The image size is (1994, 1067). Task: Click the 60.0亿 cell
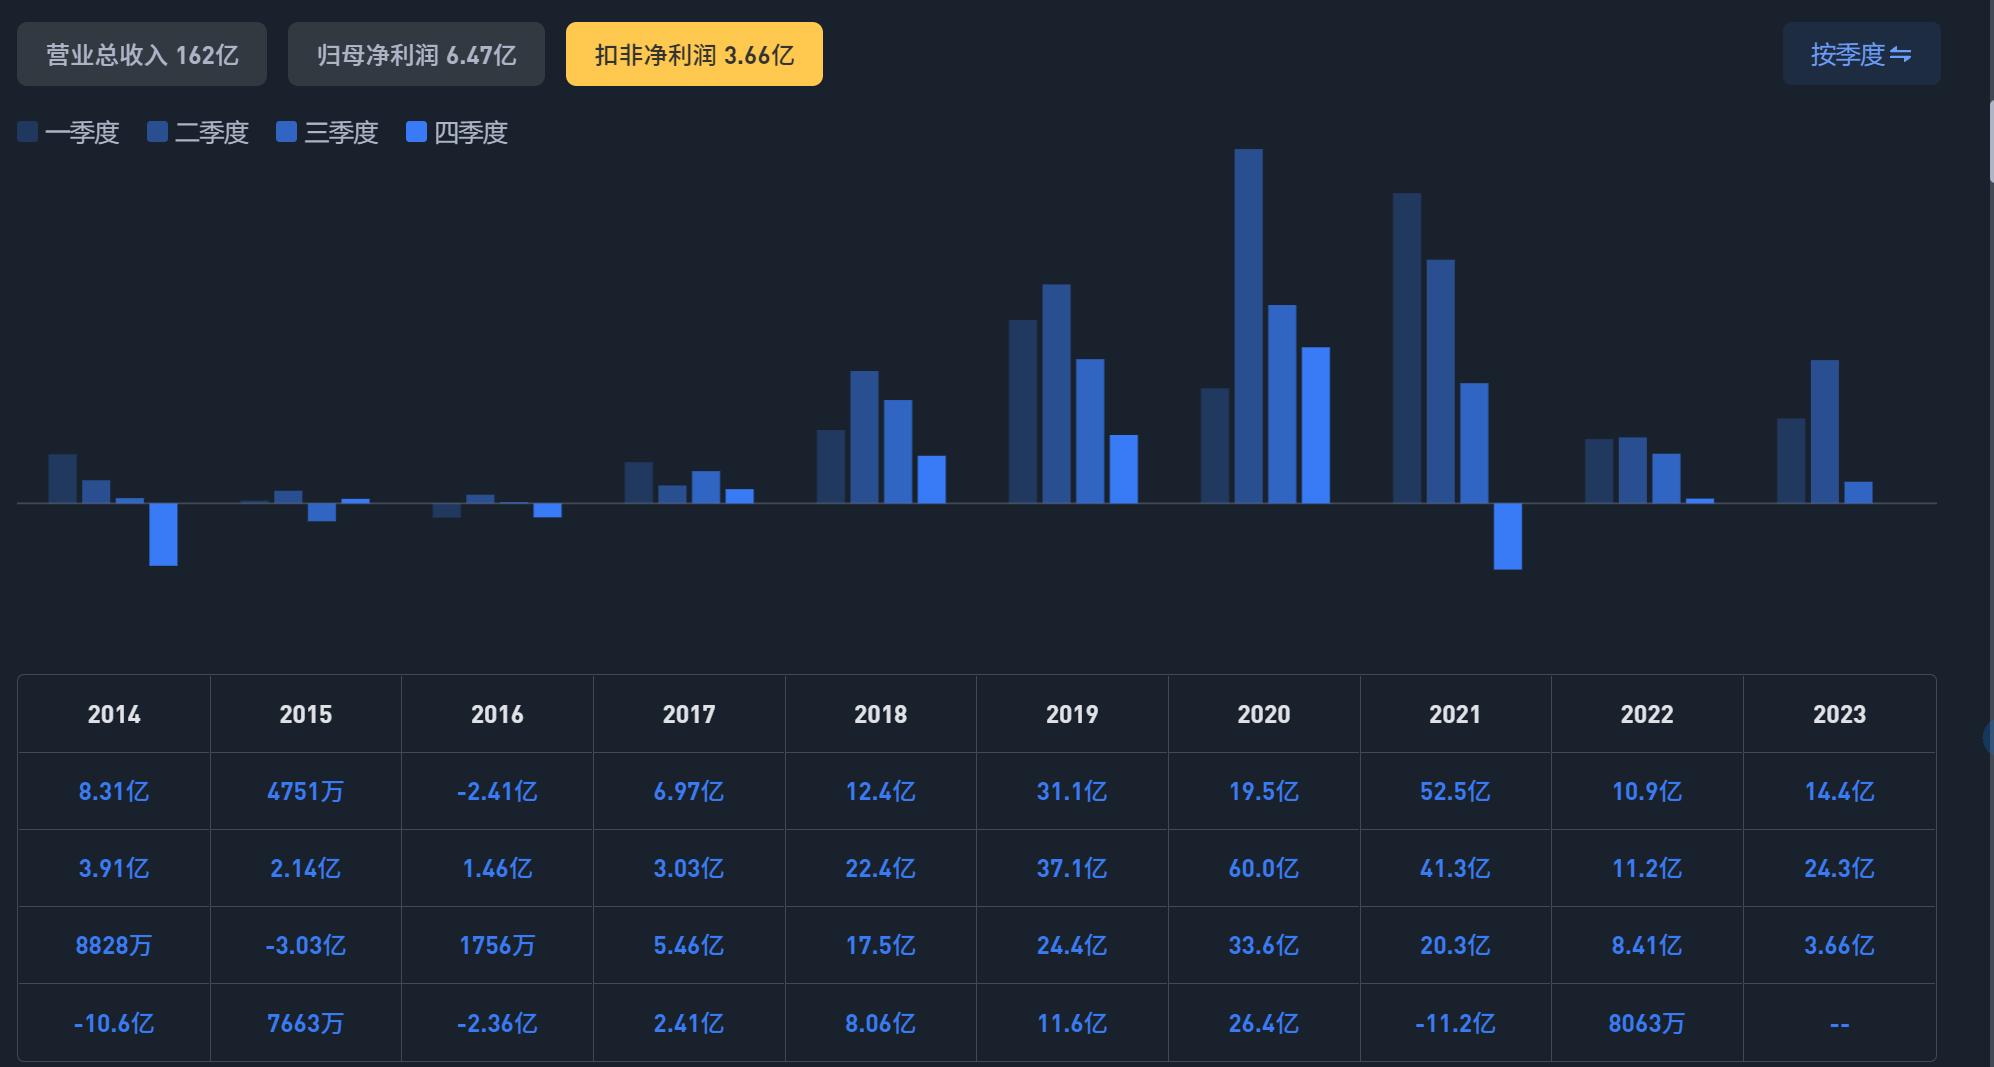click(1264, 868)
